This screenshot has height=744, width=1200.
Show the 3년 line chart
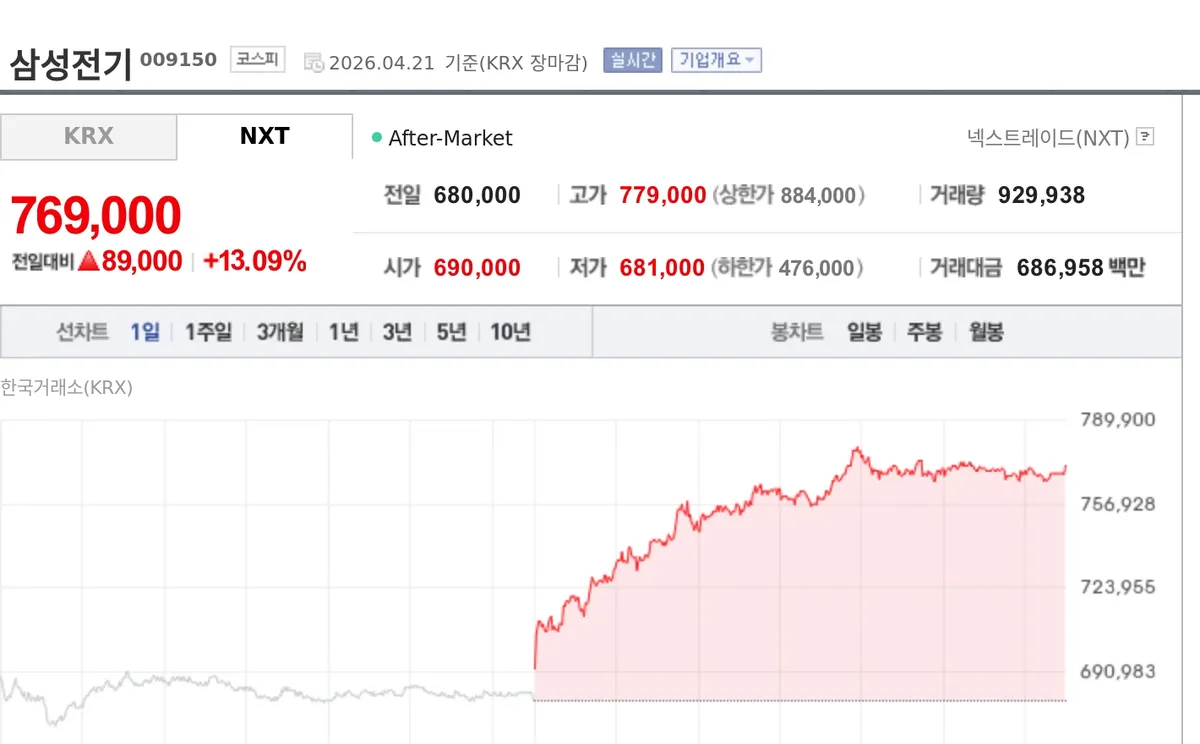click(x=397, y=332)
